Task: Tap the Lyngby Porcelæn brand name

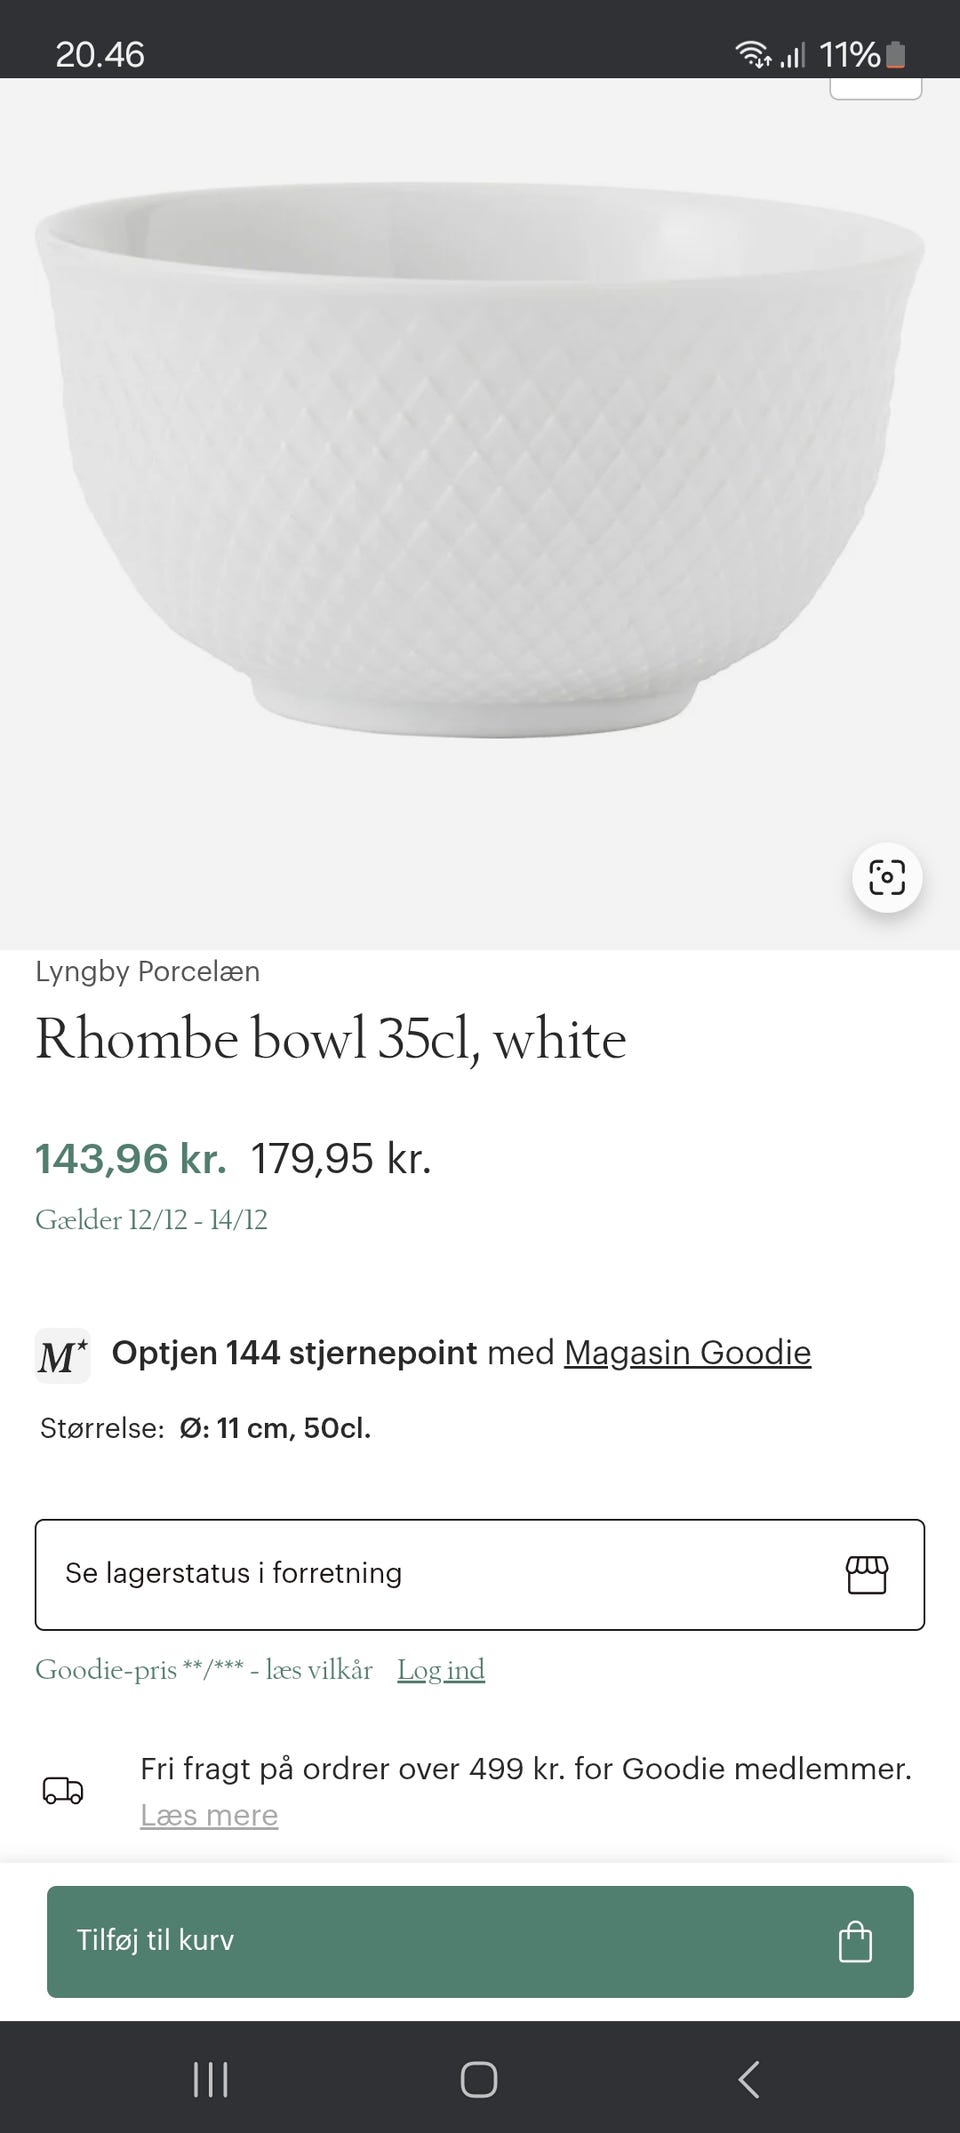Action: [148, 971]
